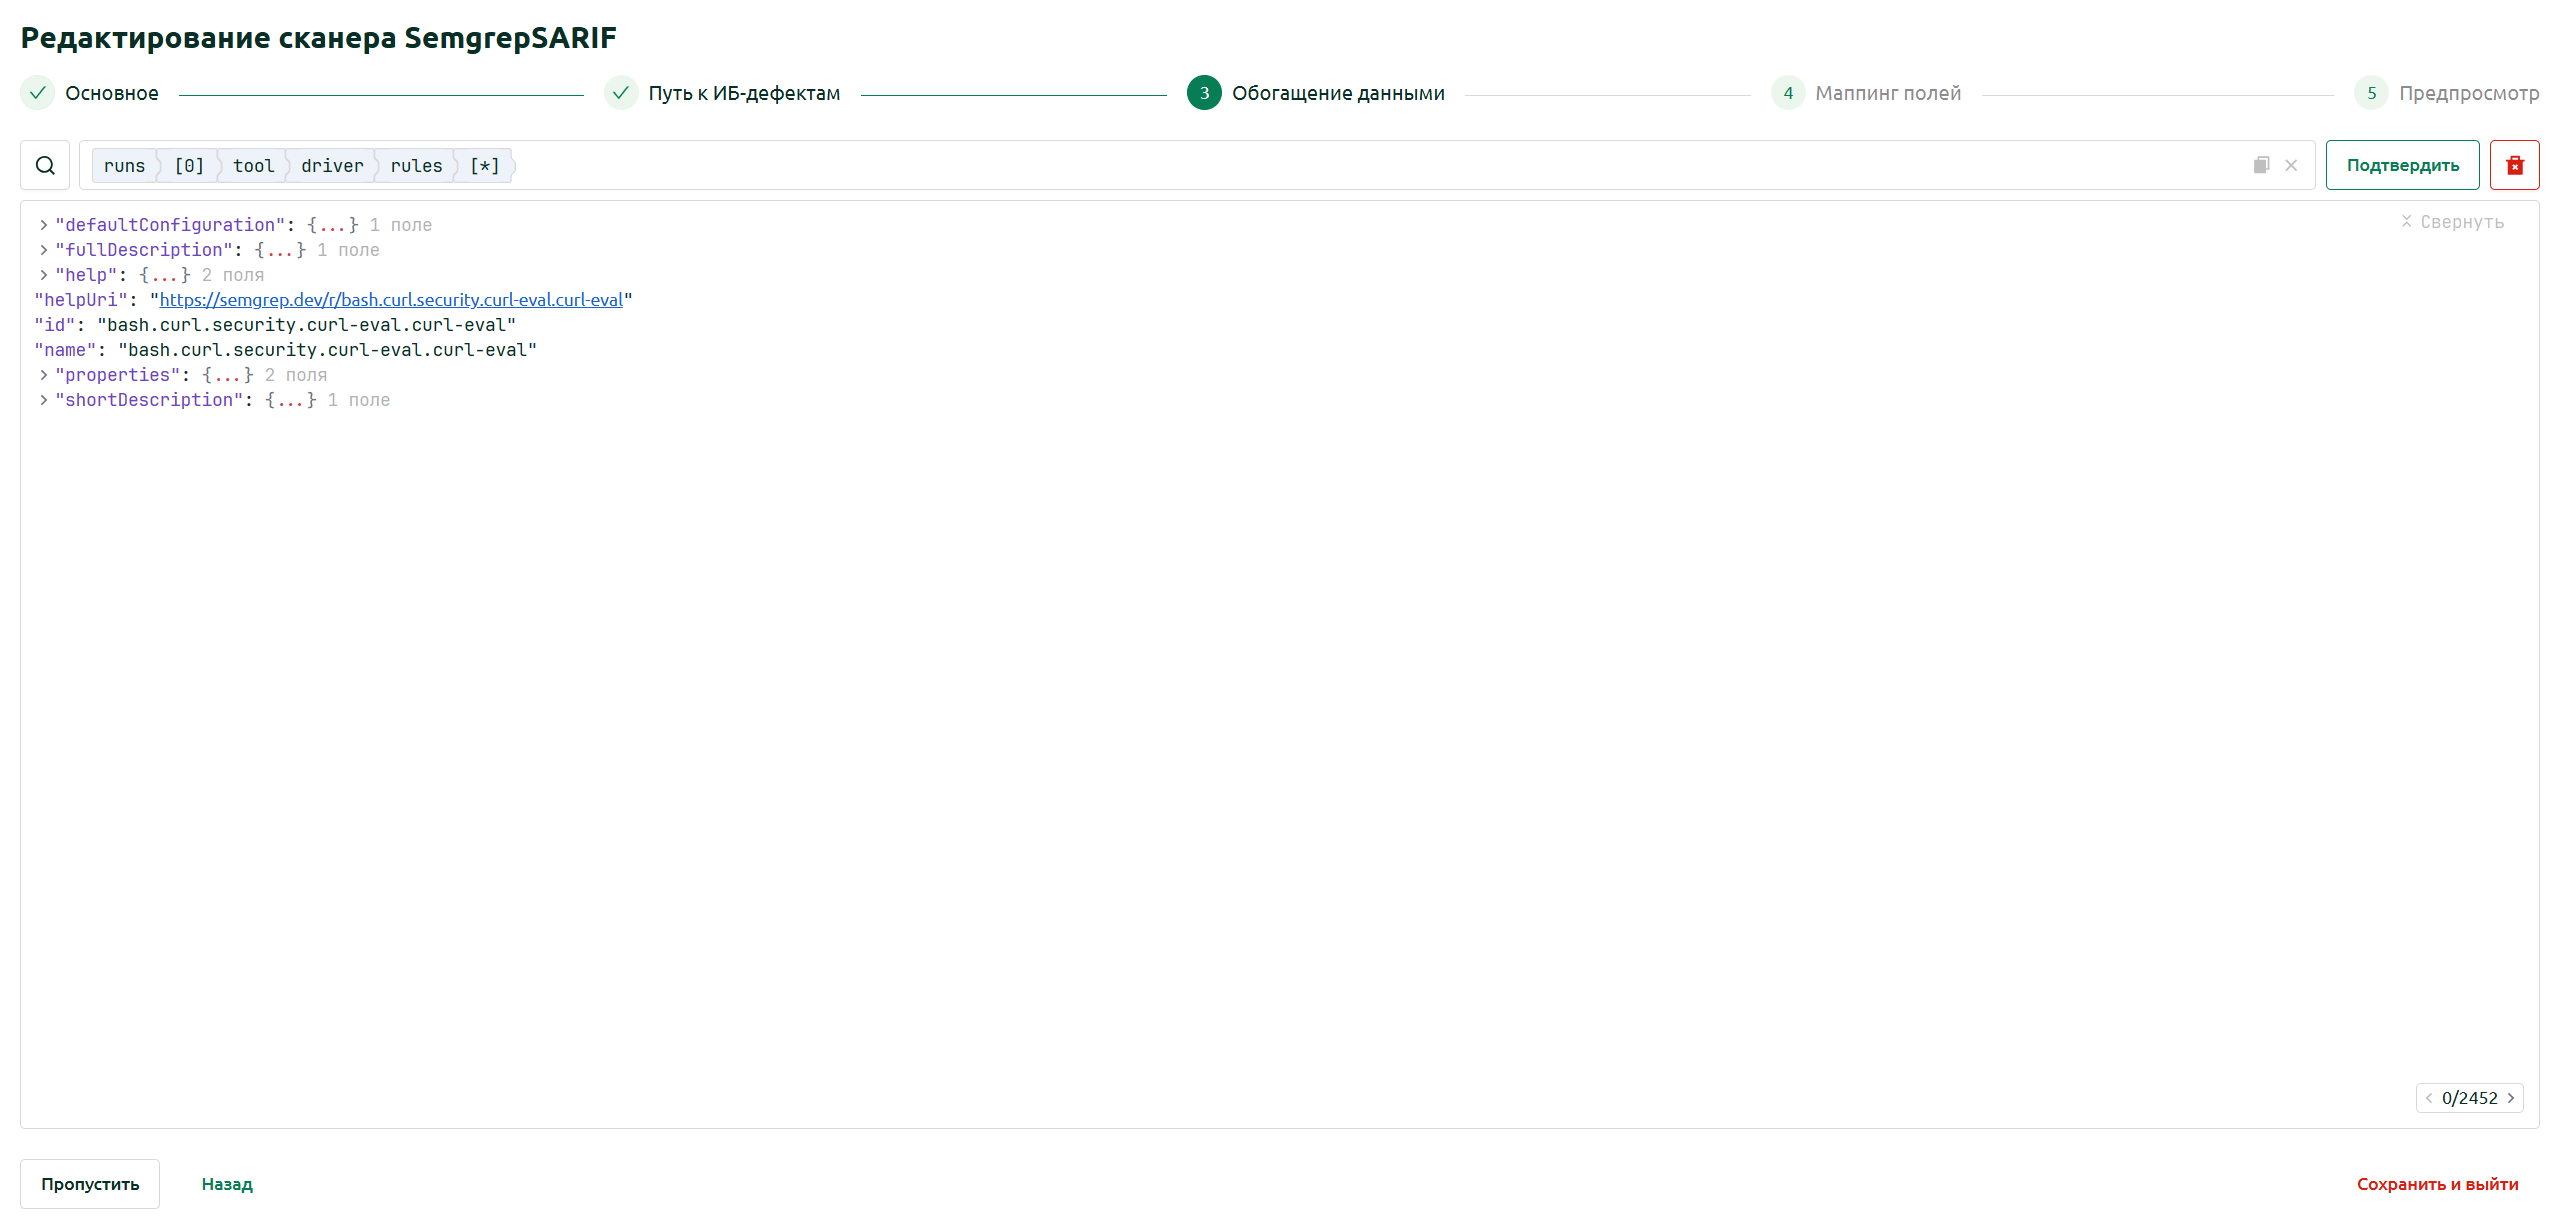2560x1229 pixels.
Task: Select the driver path segment
Action: click(332, 166)
